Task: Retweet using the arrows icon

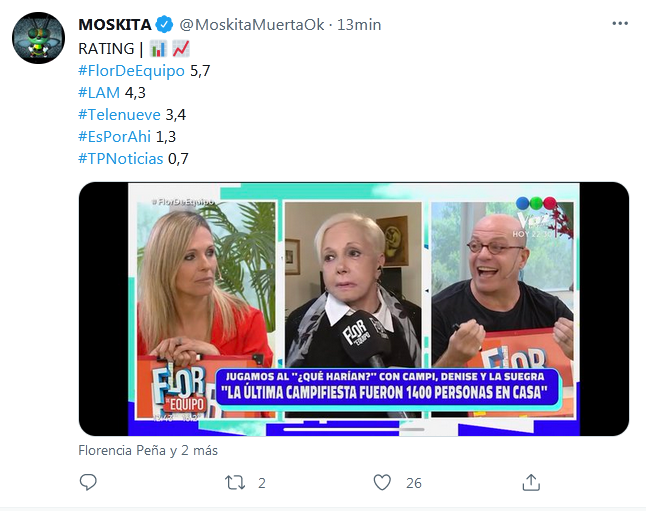Action: coord(235,483)
